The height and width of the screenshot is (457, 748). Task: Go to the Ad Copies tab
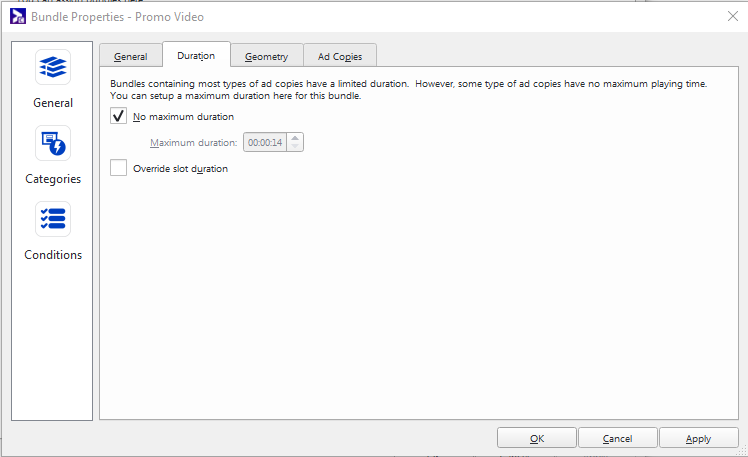340,57
